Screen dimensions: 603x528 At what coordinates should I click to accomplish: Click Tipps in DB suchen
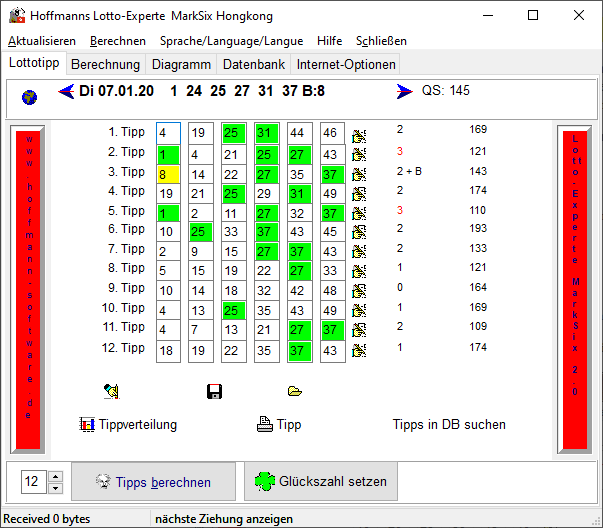coord(449,425)
